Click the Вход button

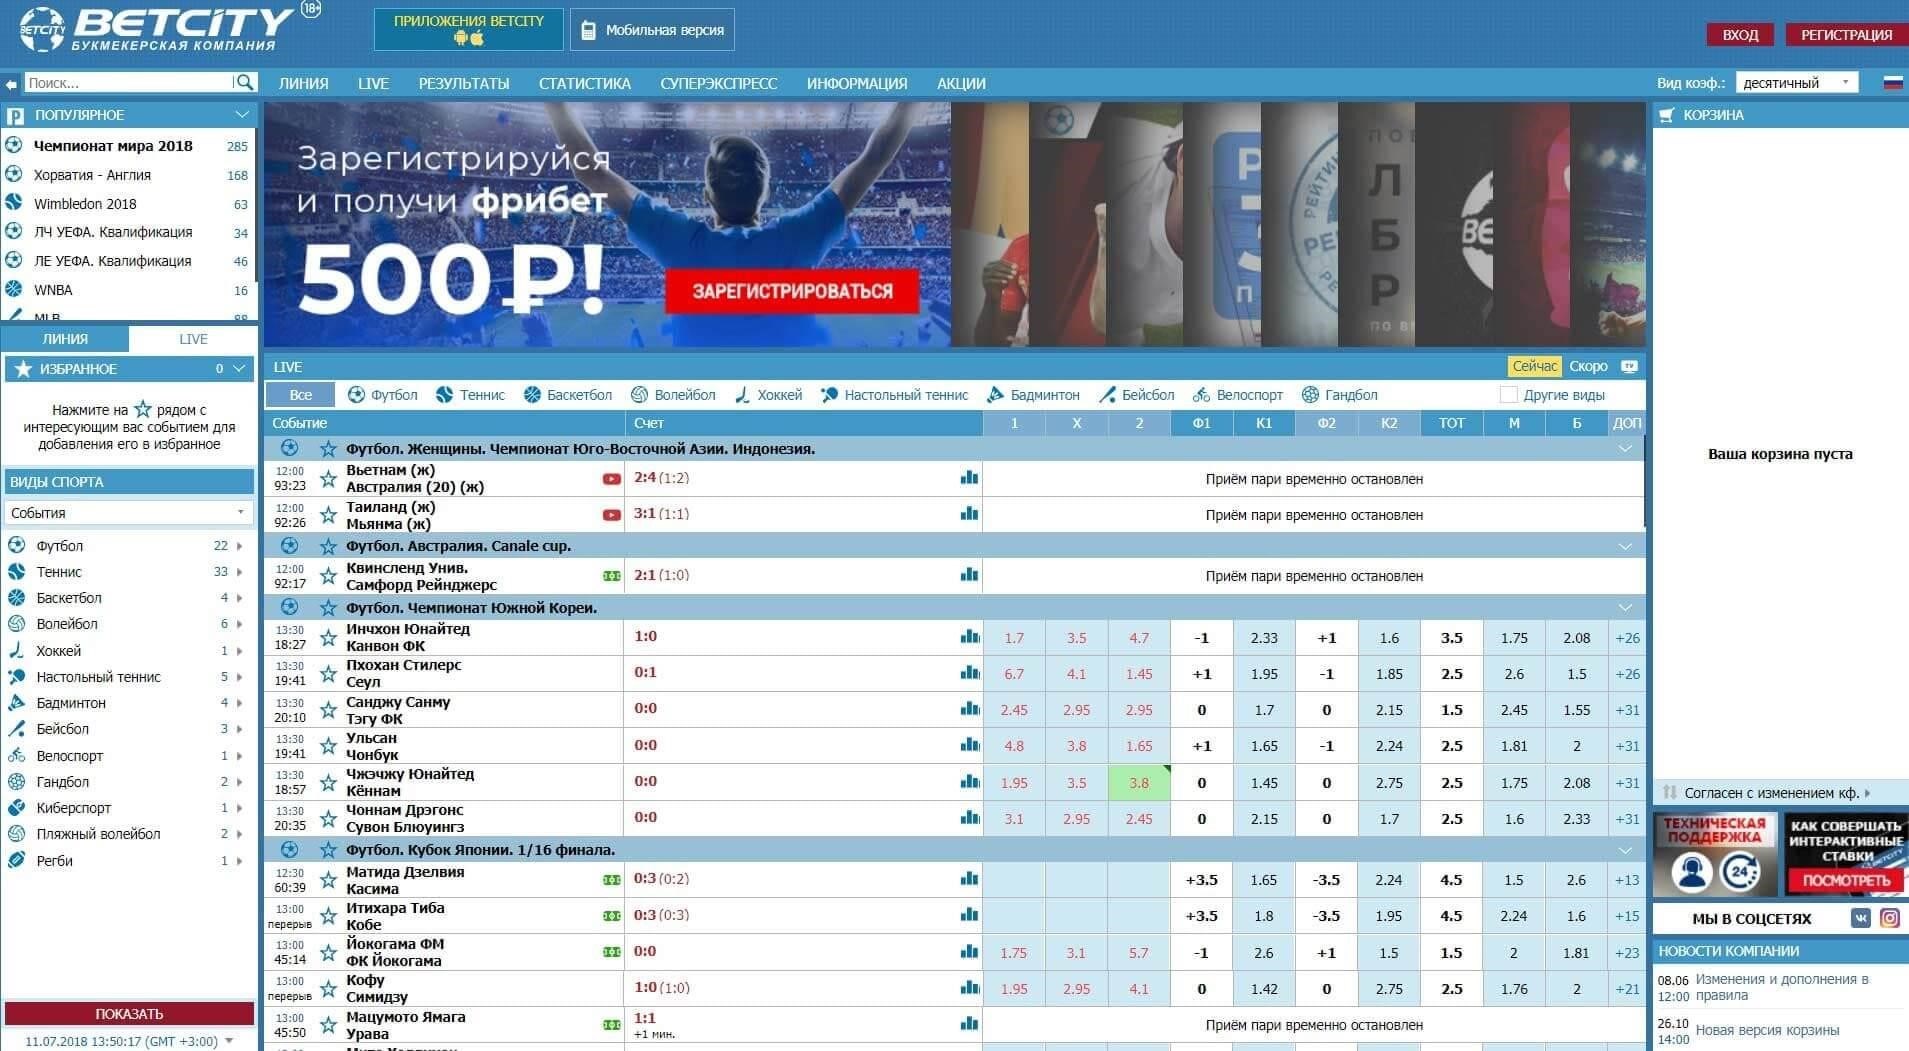click(x=1740, y=35)
